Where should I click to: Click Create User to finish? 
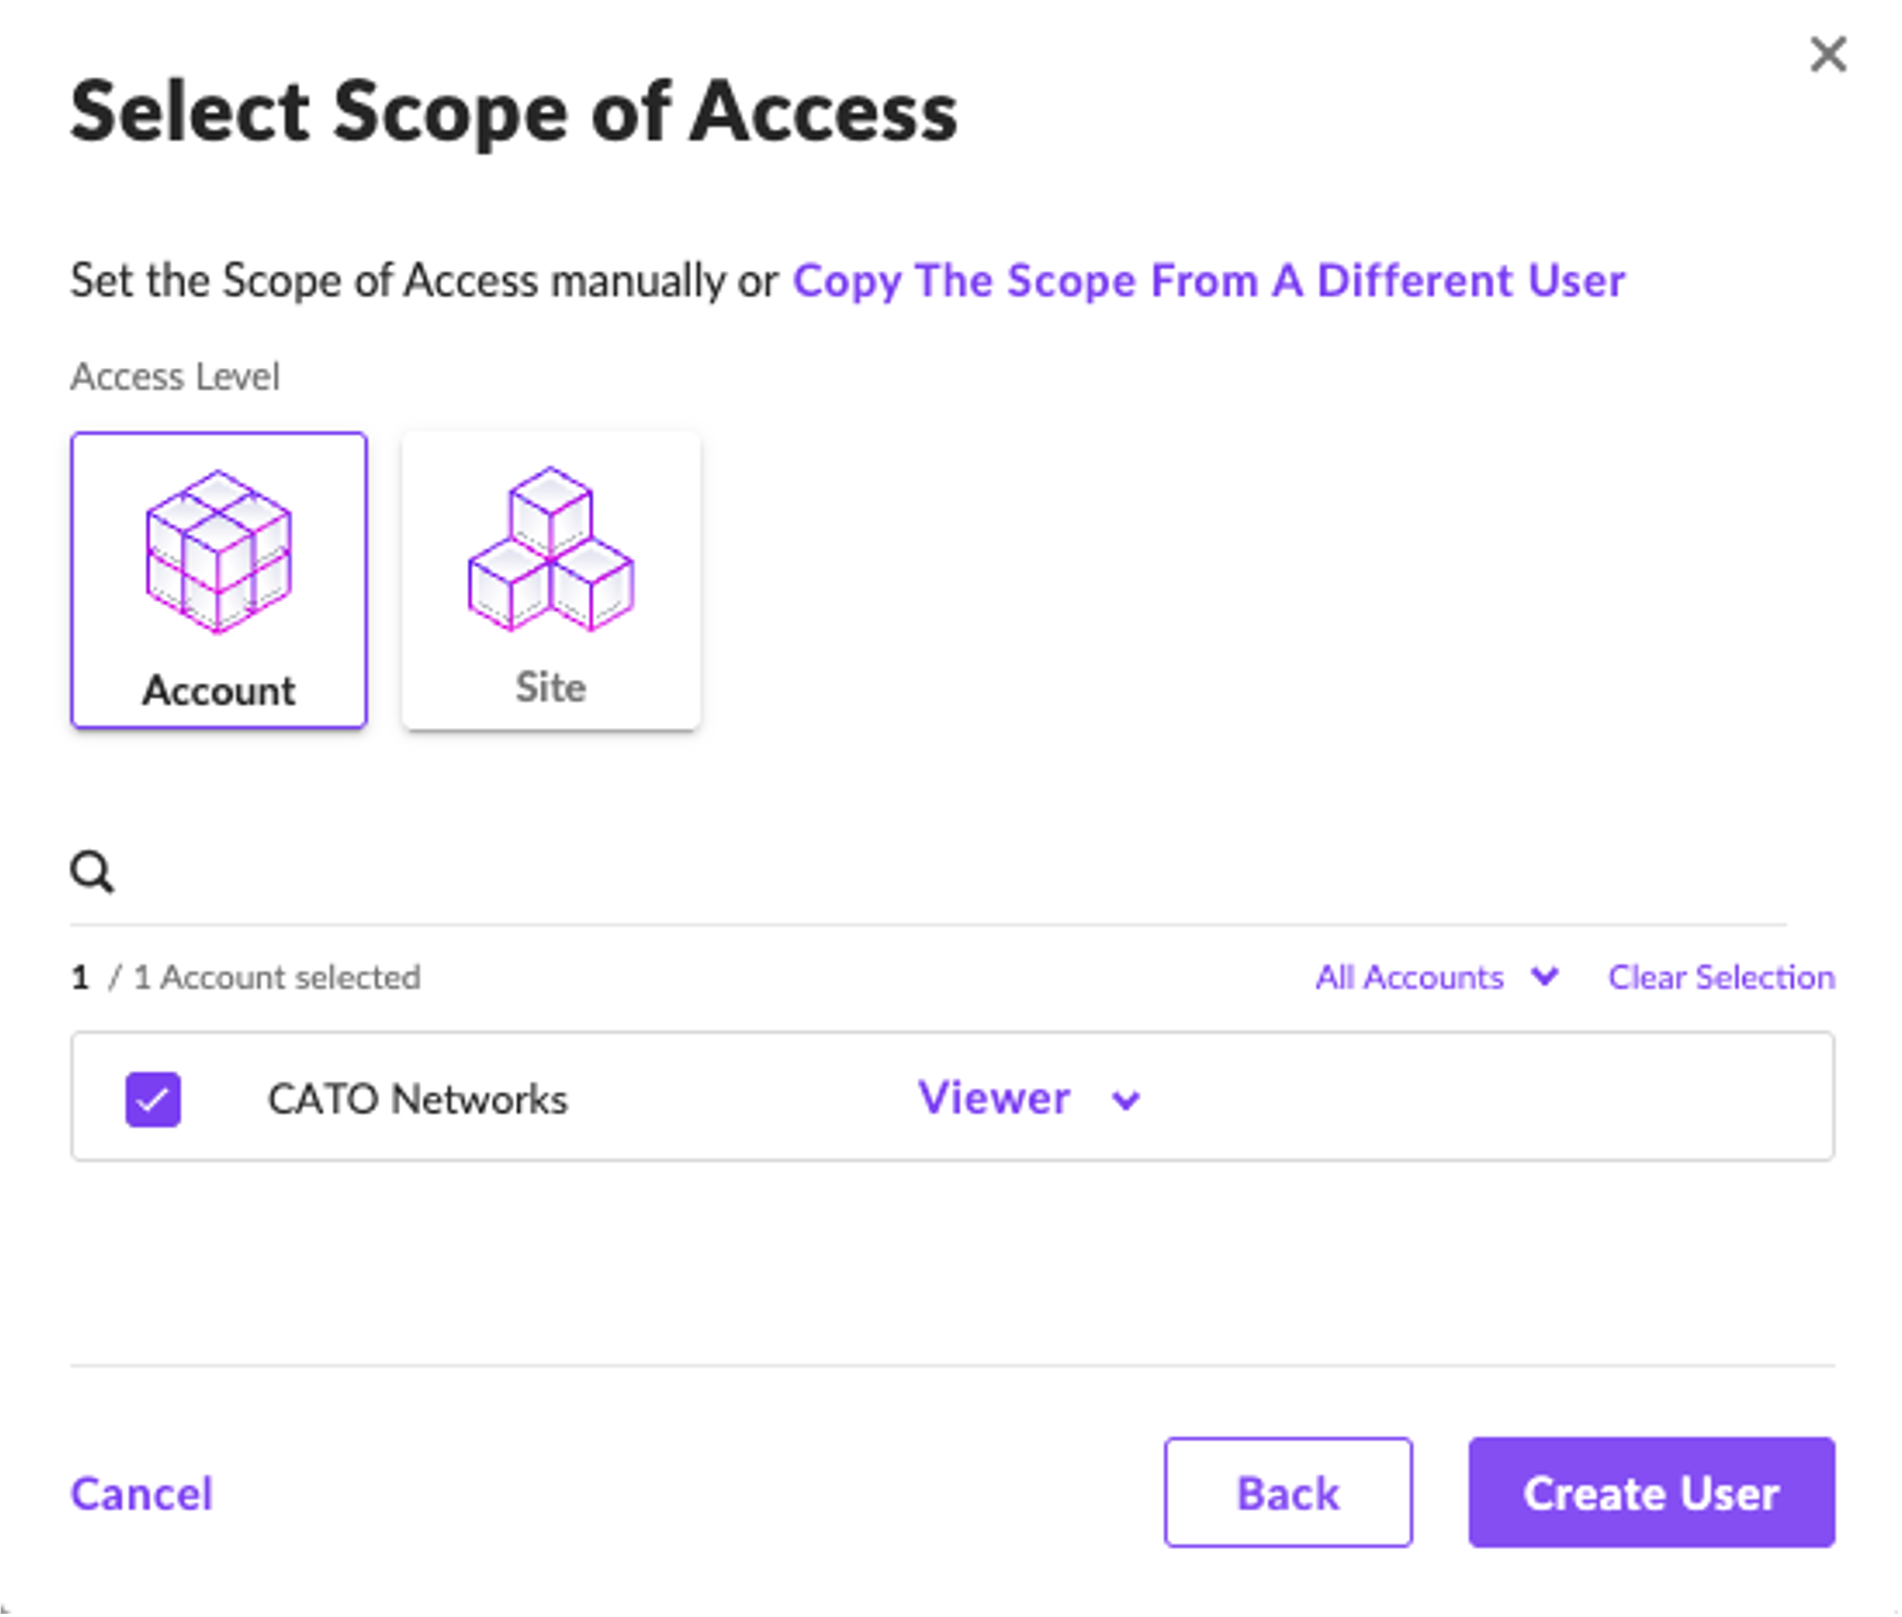1650,1494
